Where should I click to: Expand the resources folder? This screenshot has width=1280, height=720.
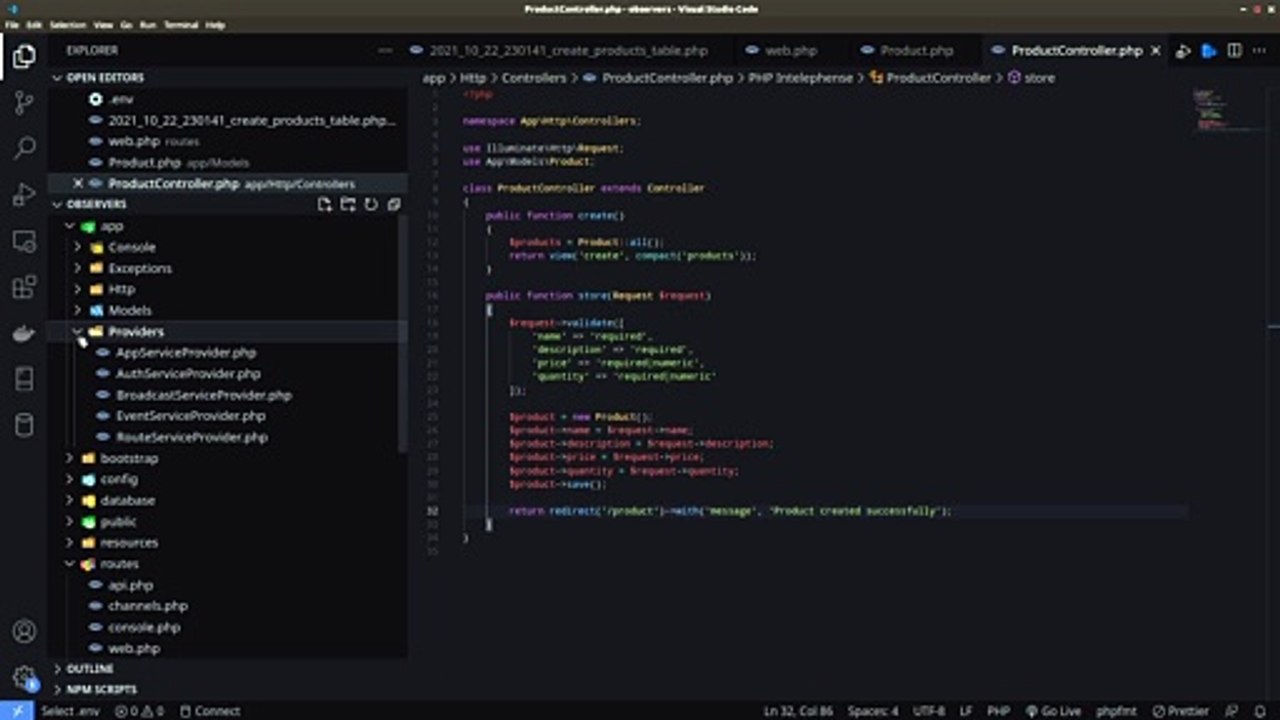click(70, 542)
